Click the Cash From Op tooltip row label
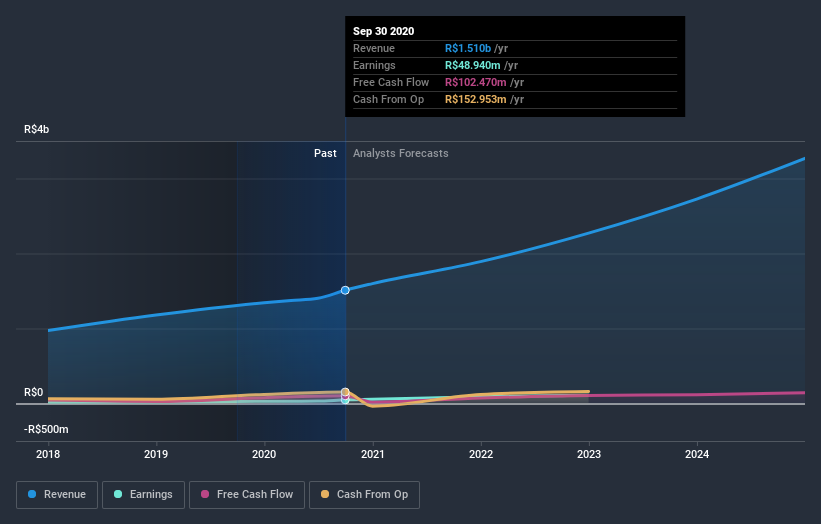821x524 pixels. pyautogui.click(x=389, y=99)
